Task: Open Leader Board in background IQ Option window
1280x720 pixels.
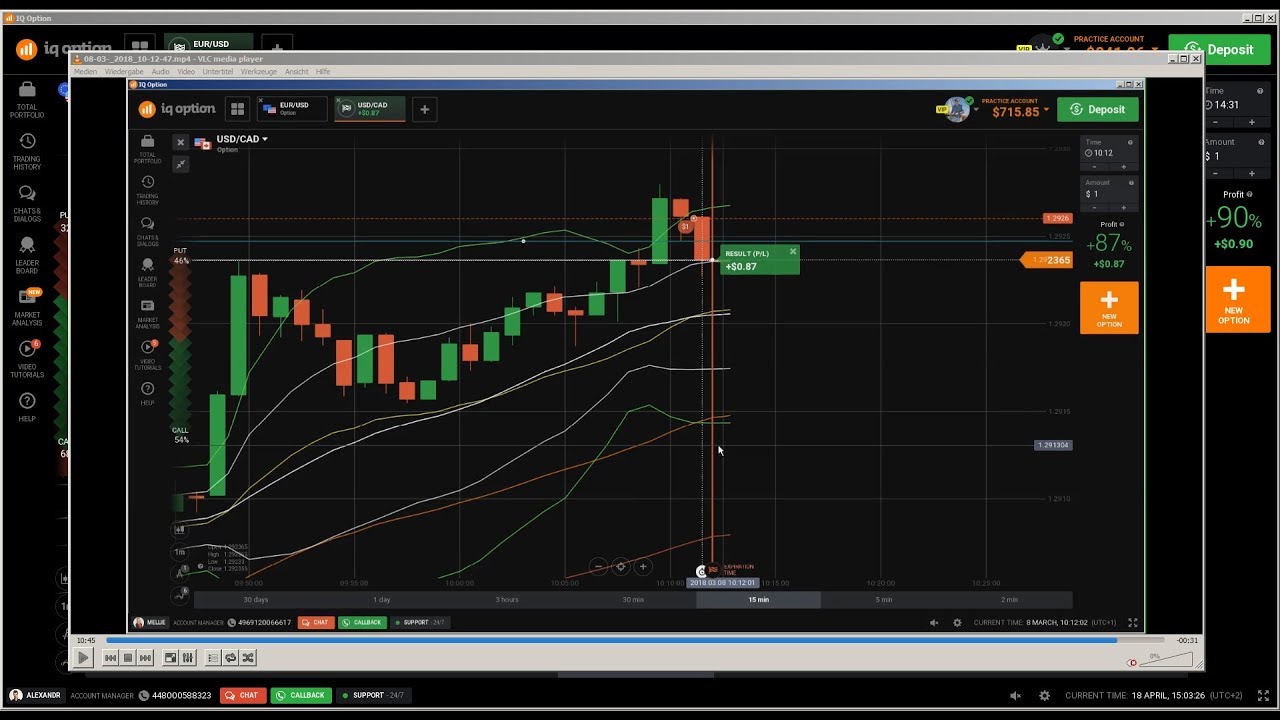Action: pos(27,256)
